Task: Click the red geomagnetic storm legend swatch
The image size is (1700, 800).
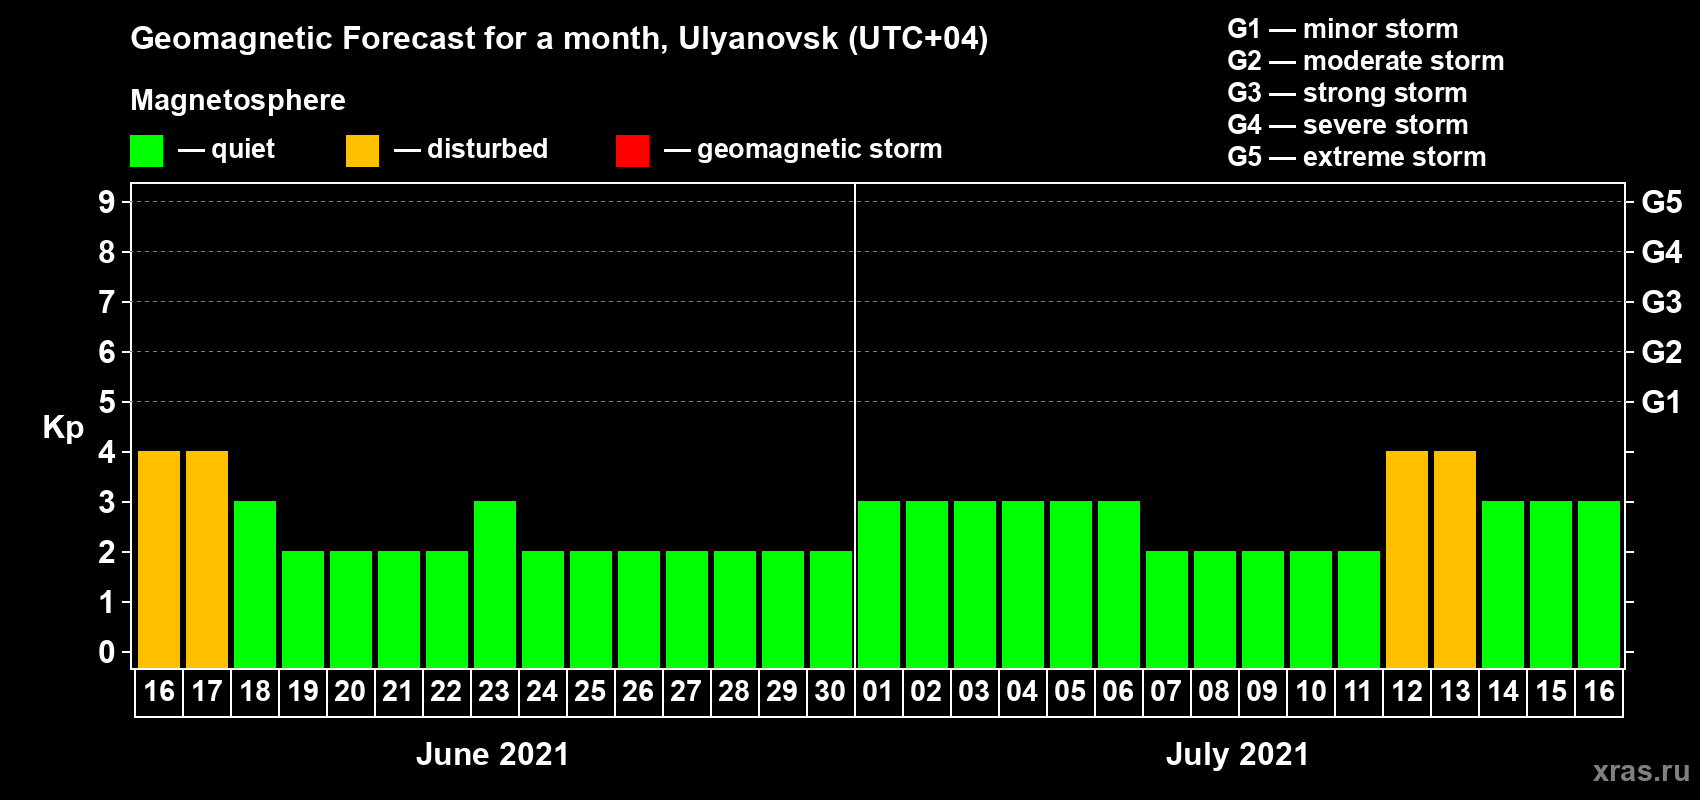Action: [x=632, y=151]
